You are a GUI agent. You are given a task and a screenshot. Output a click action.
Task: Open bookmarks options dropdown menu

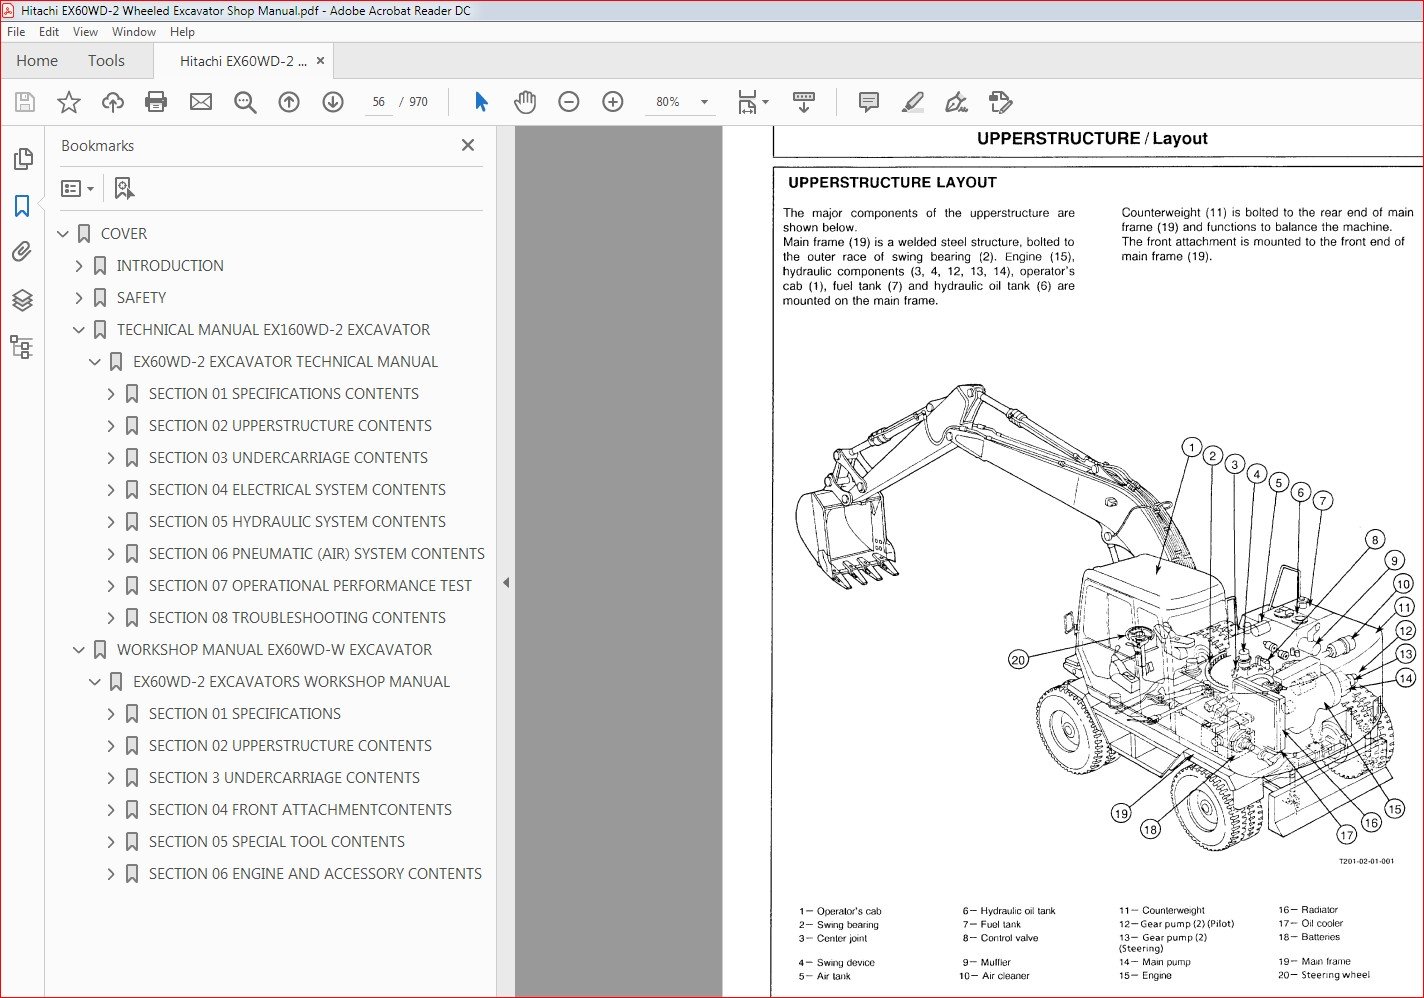click(77, 188)
